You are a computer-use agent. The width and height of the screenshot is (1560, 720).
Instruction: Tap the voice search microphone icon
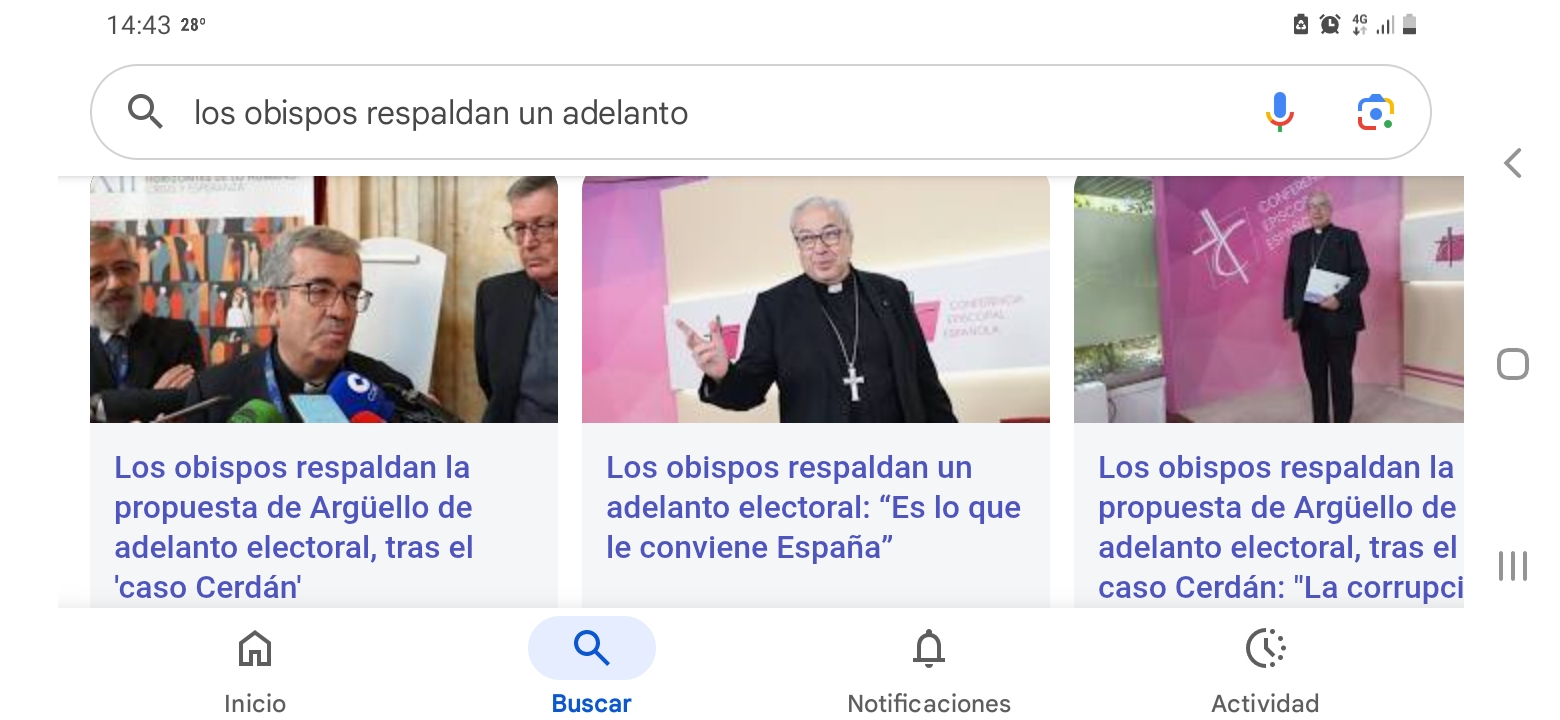point(1279,112)
